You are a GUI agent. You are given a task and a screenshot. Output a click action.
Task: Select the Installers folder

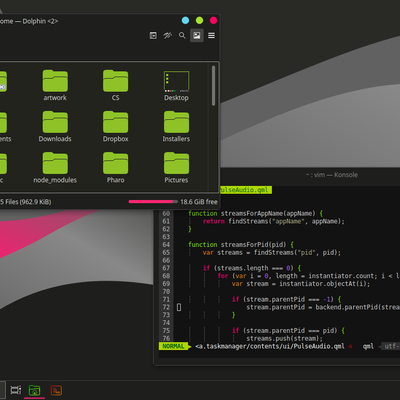(176, 127)
